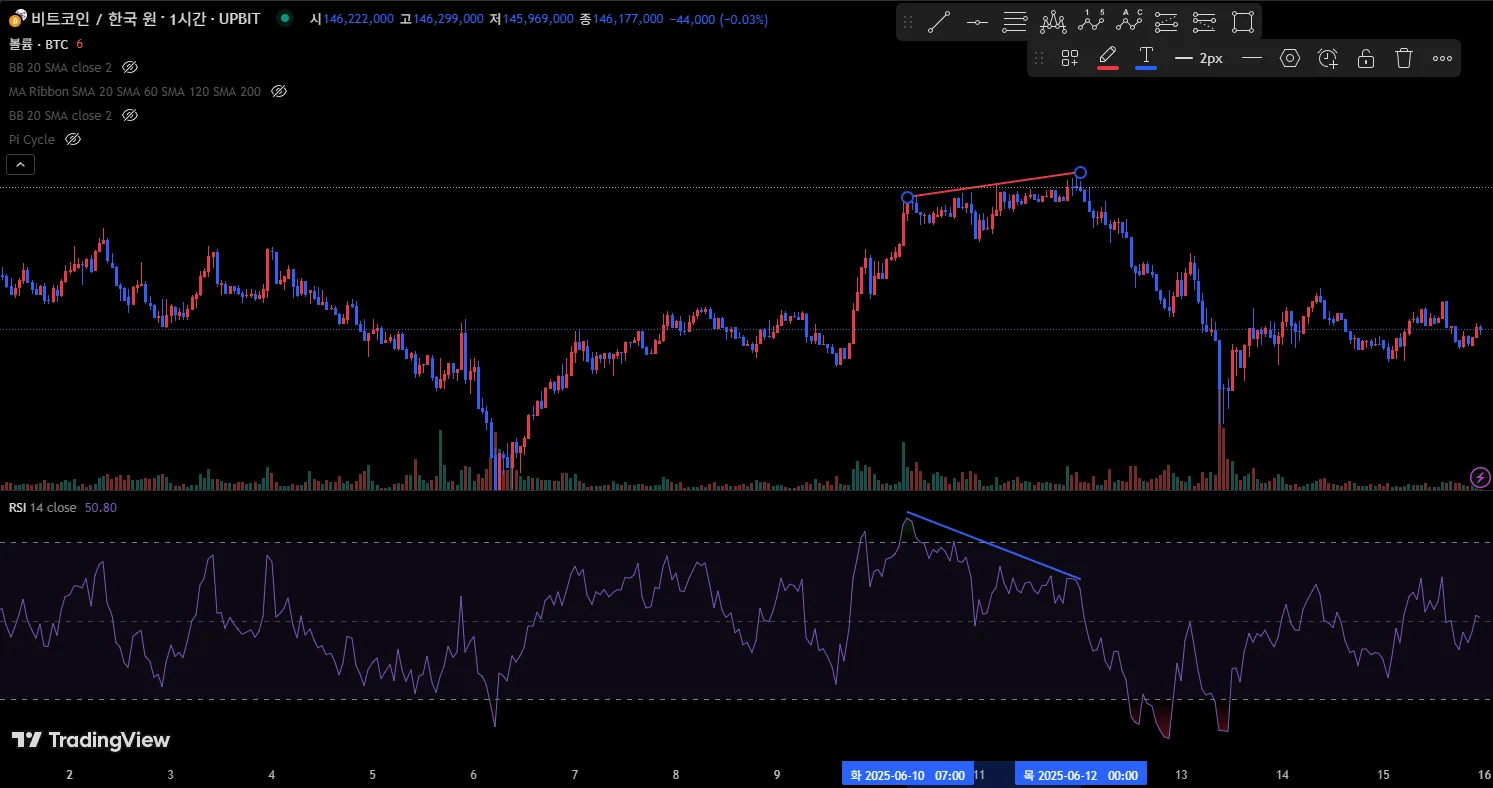Image resolution: width=1493 pixels, height=788 pixels.
Task: Open the three-dot more options menu
Action: click(1442, 58)
